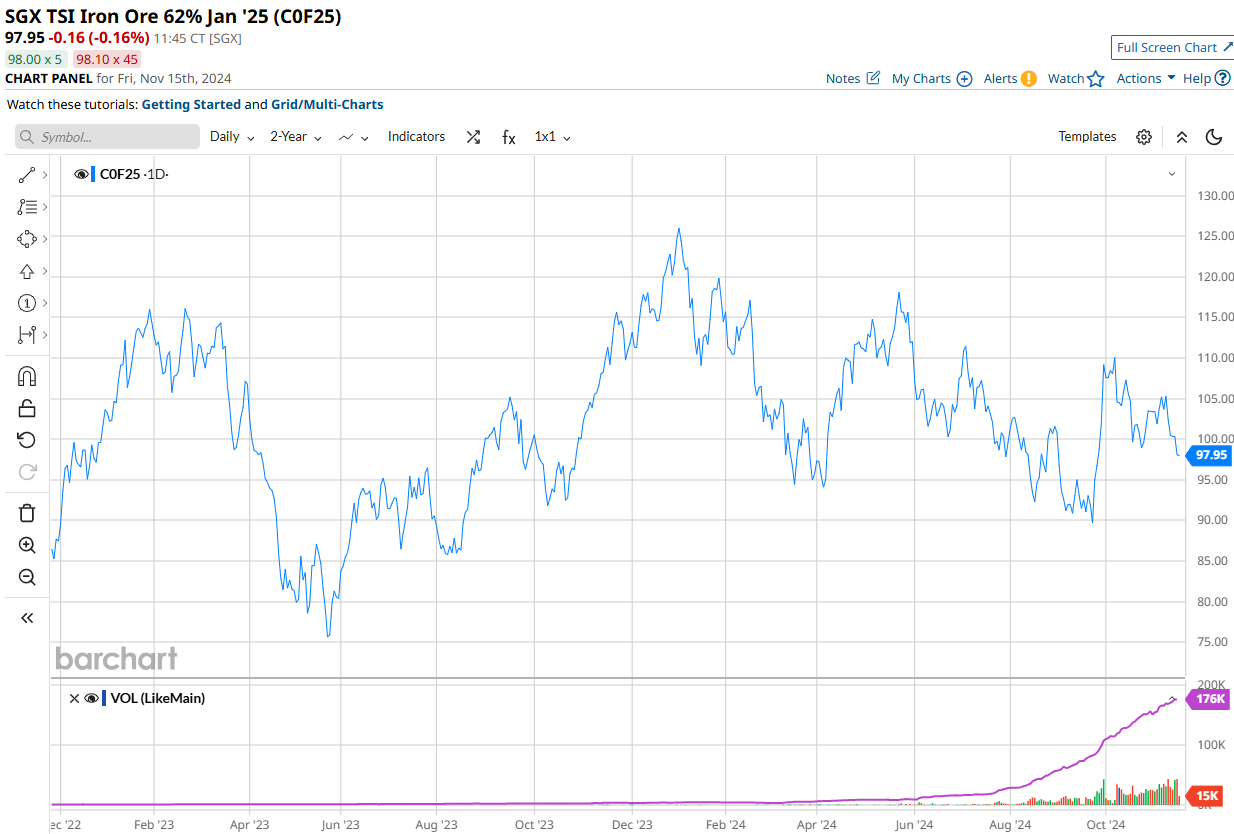Zoom in using the magnifier plus icon
This screenshot has width=1234, height=834.
(x=27, y=545)
